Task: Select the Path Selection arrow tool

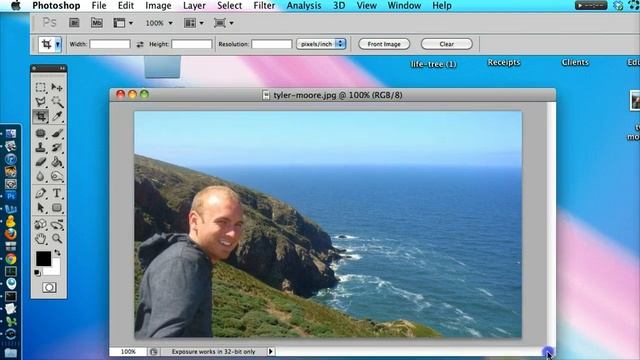Action: [40, 208]
